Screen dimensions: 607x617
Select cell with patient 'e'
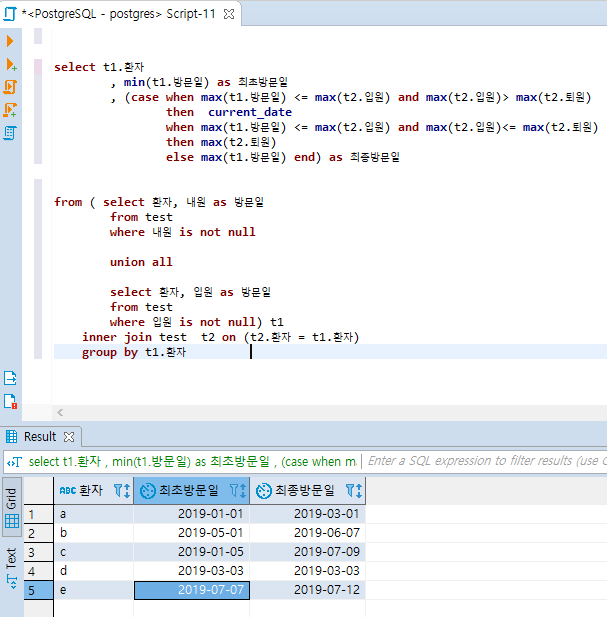94,590
